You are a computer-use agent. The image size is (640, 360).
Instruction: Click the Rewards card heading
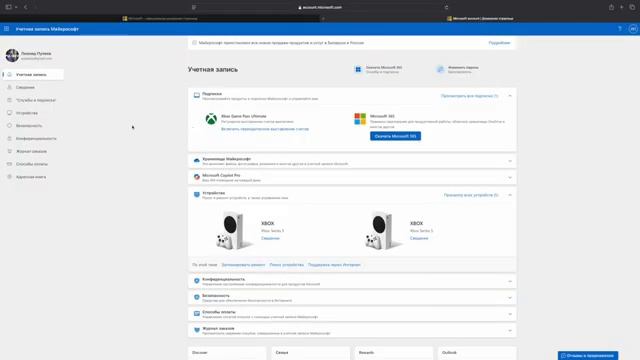point(367,352)
